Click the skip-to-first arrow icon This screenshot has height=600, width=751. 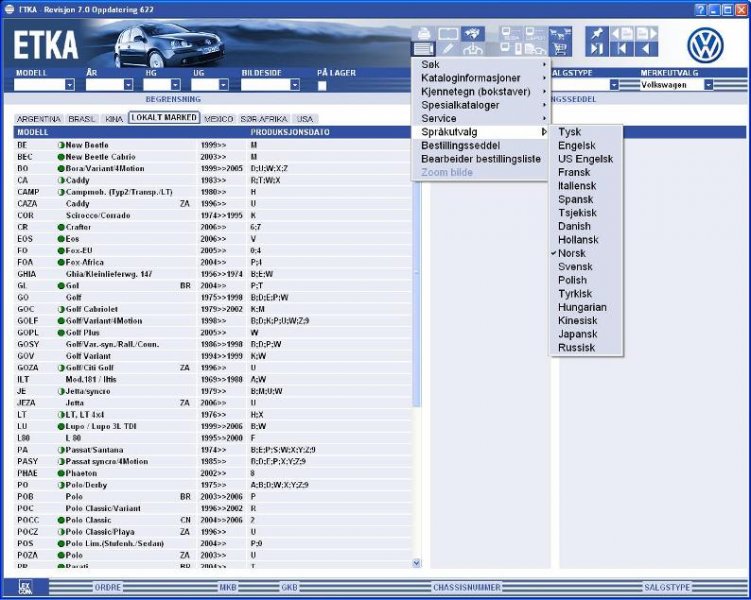point(621,48)
